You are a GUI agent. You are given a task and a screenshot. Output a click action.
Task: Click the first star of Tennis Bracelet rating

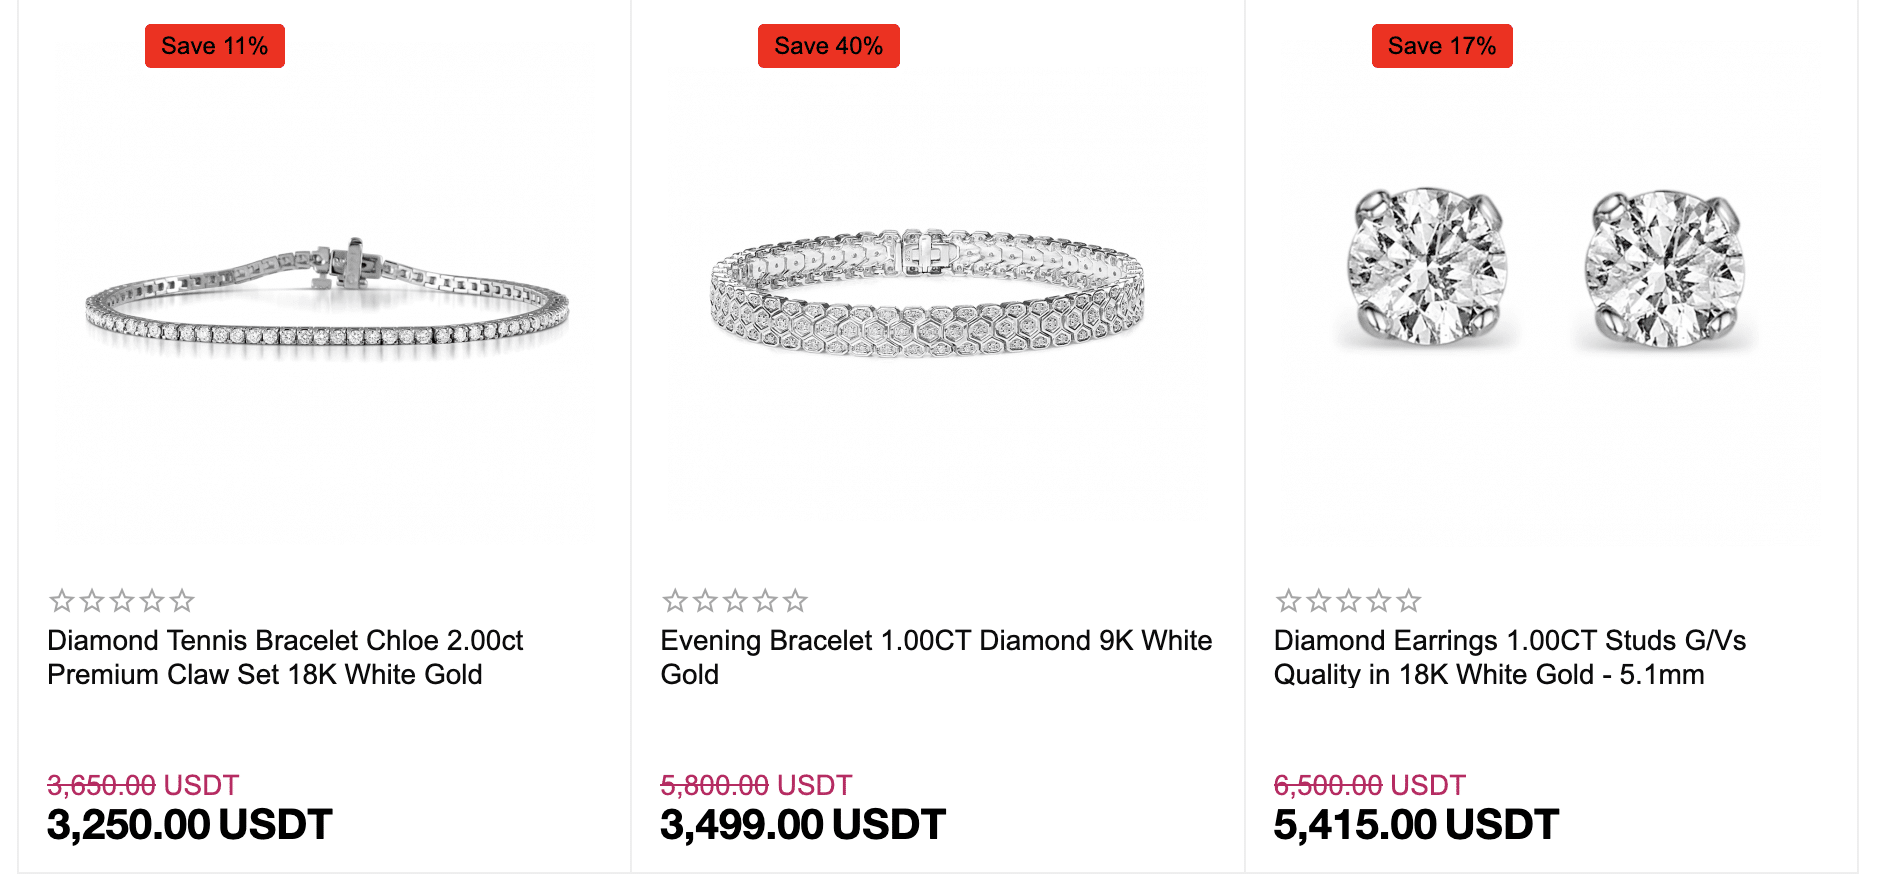[x=62, y=601]
